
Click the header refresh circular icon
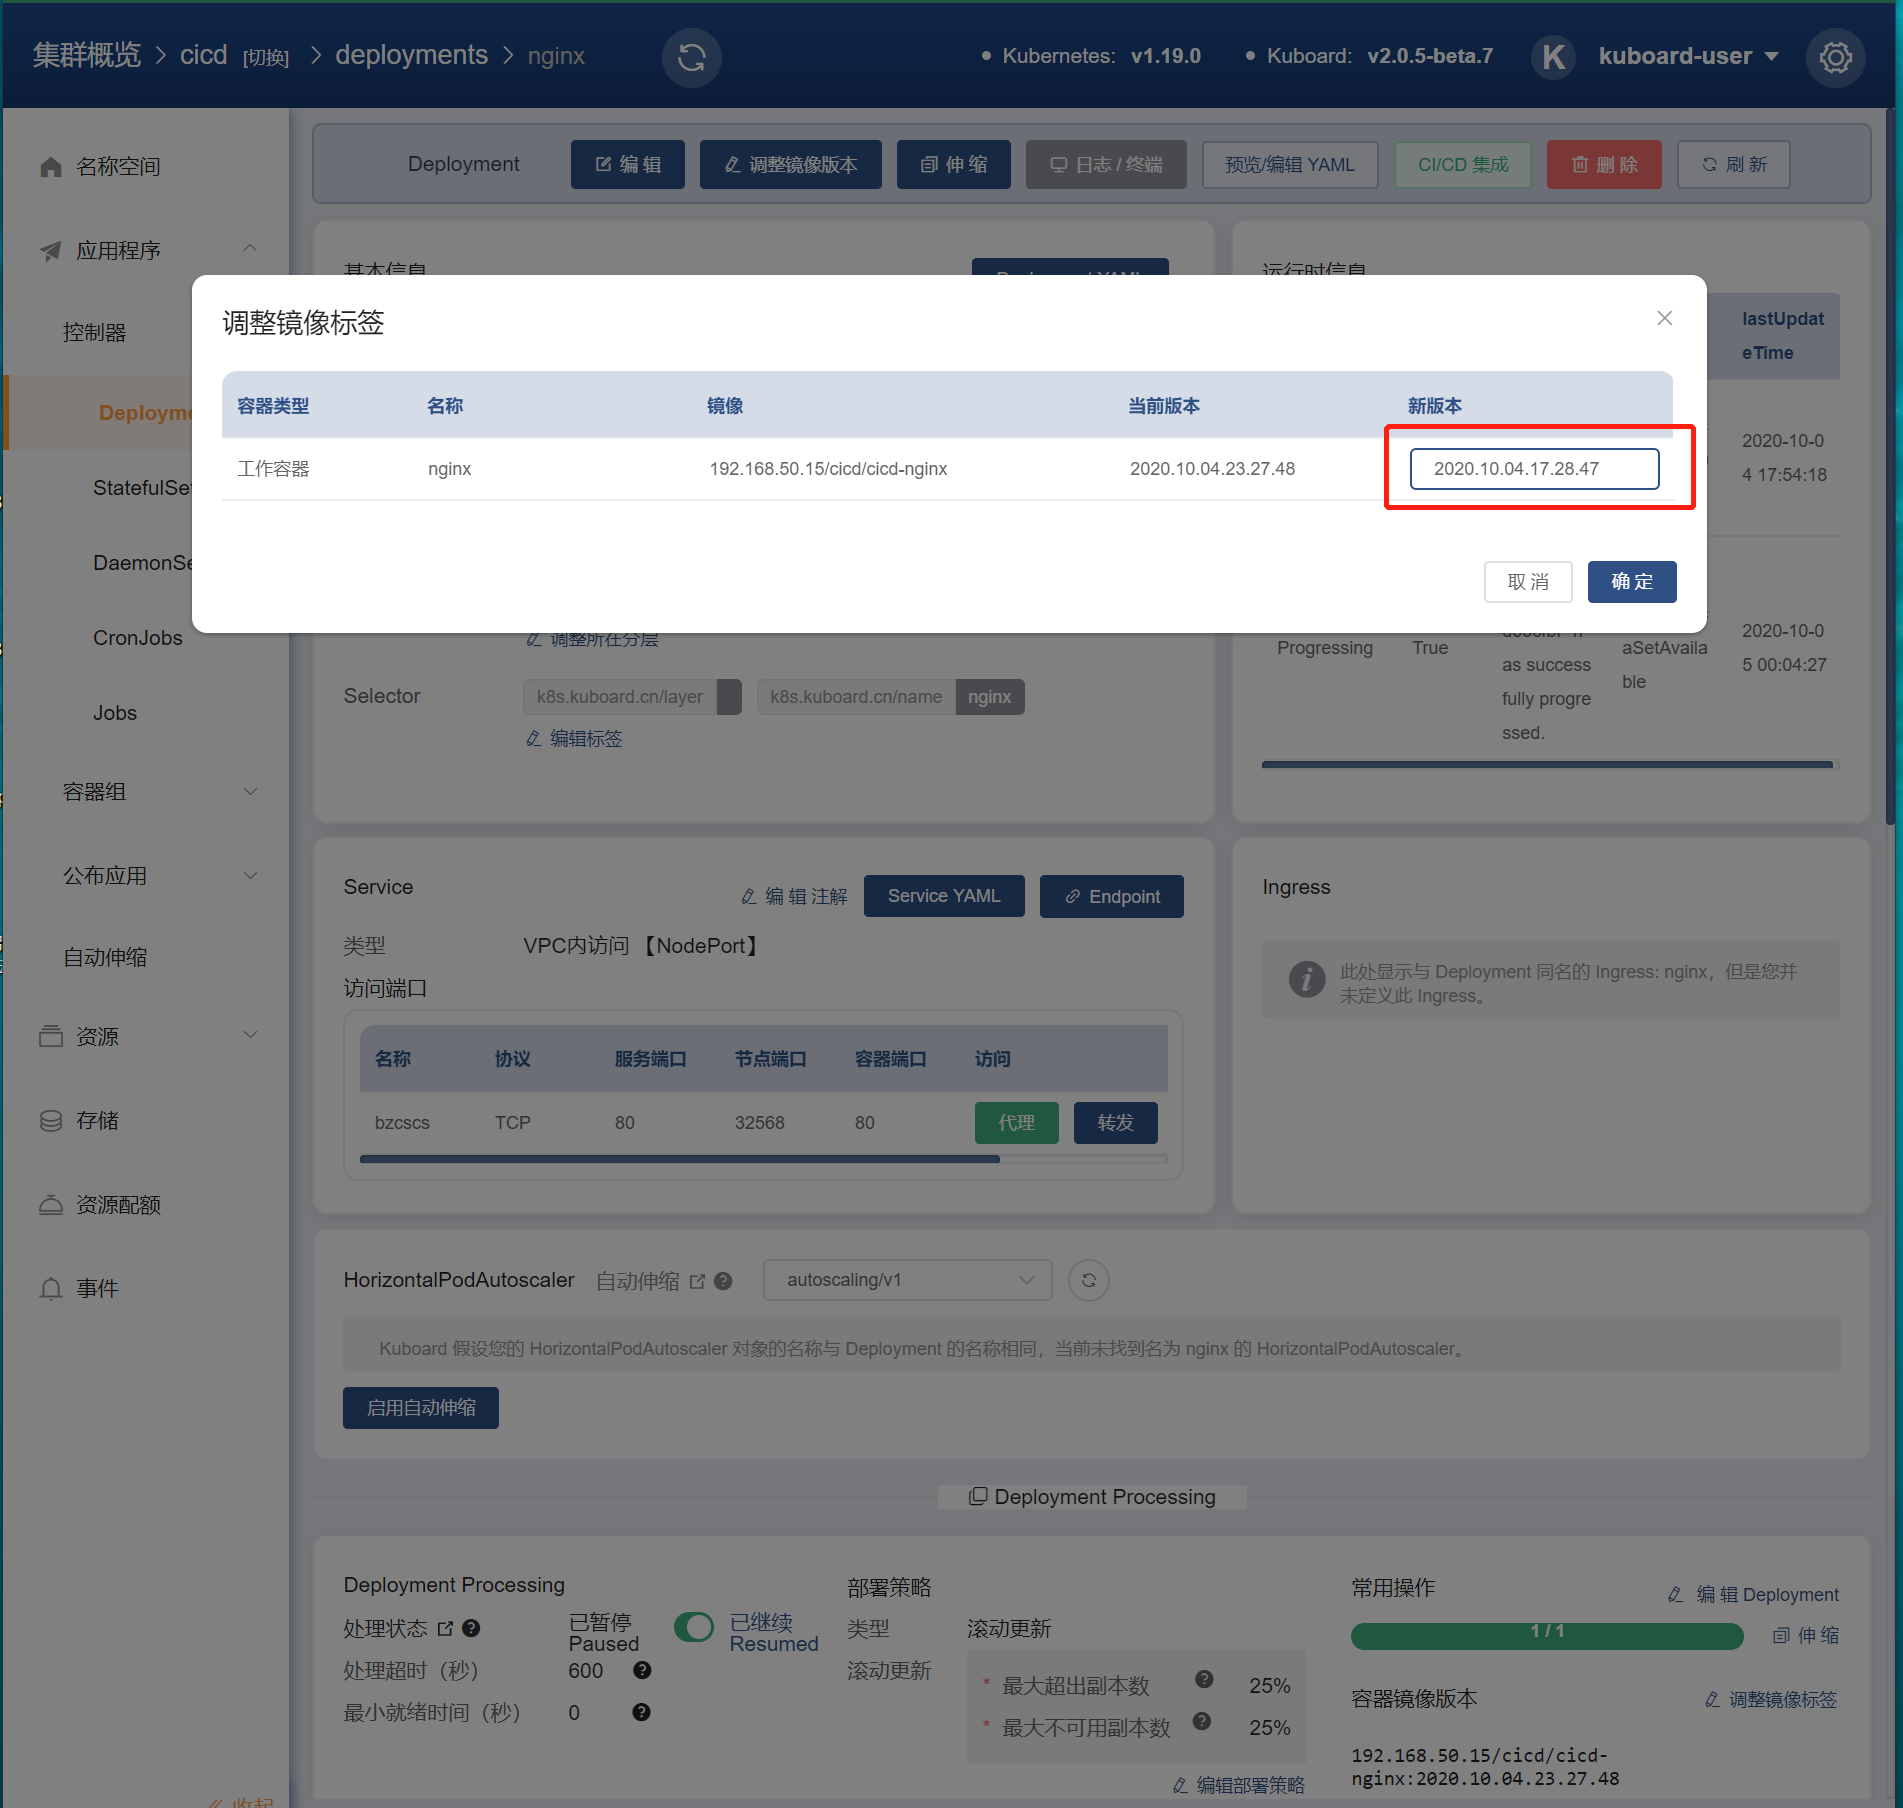click(x=691, y=57)
